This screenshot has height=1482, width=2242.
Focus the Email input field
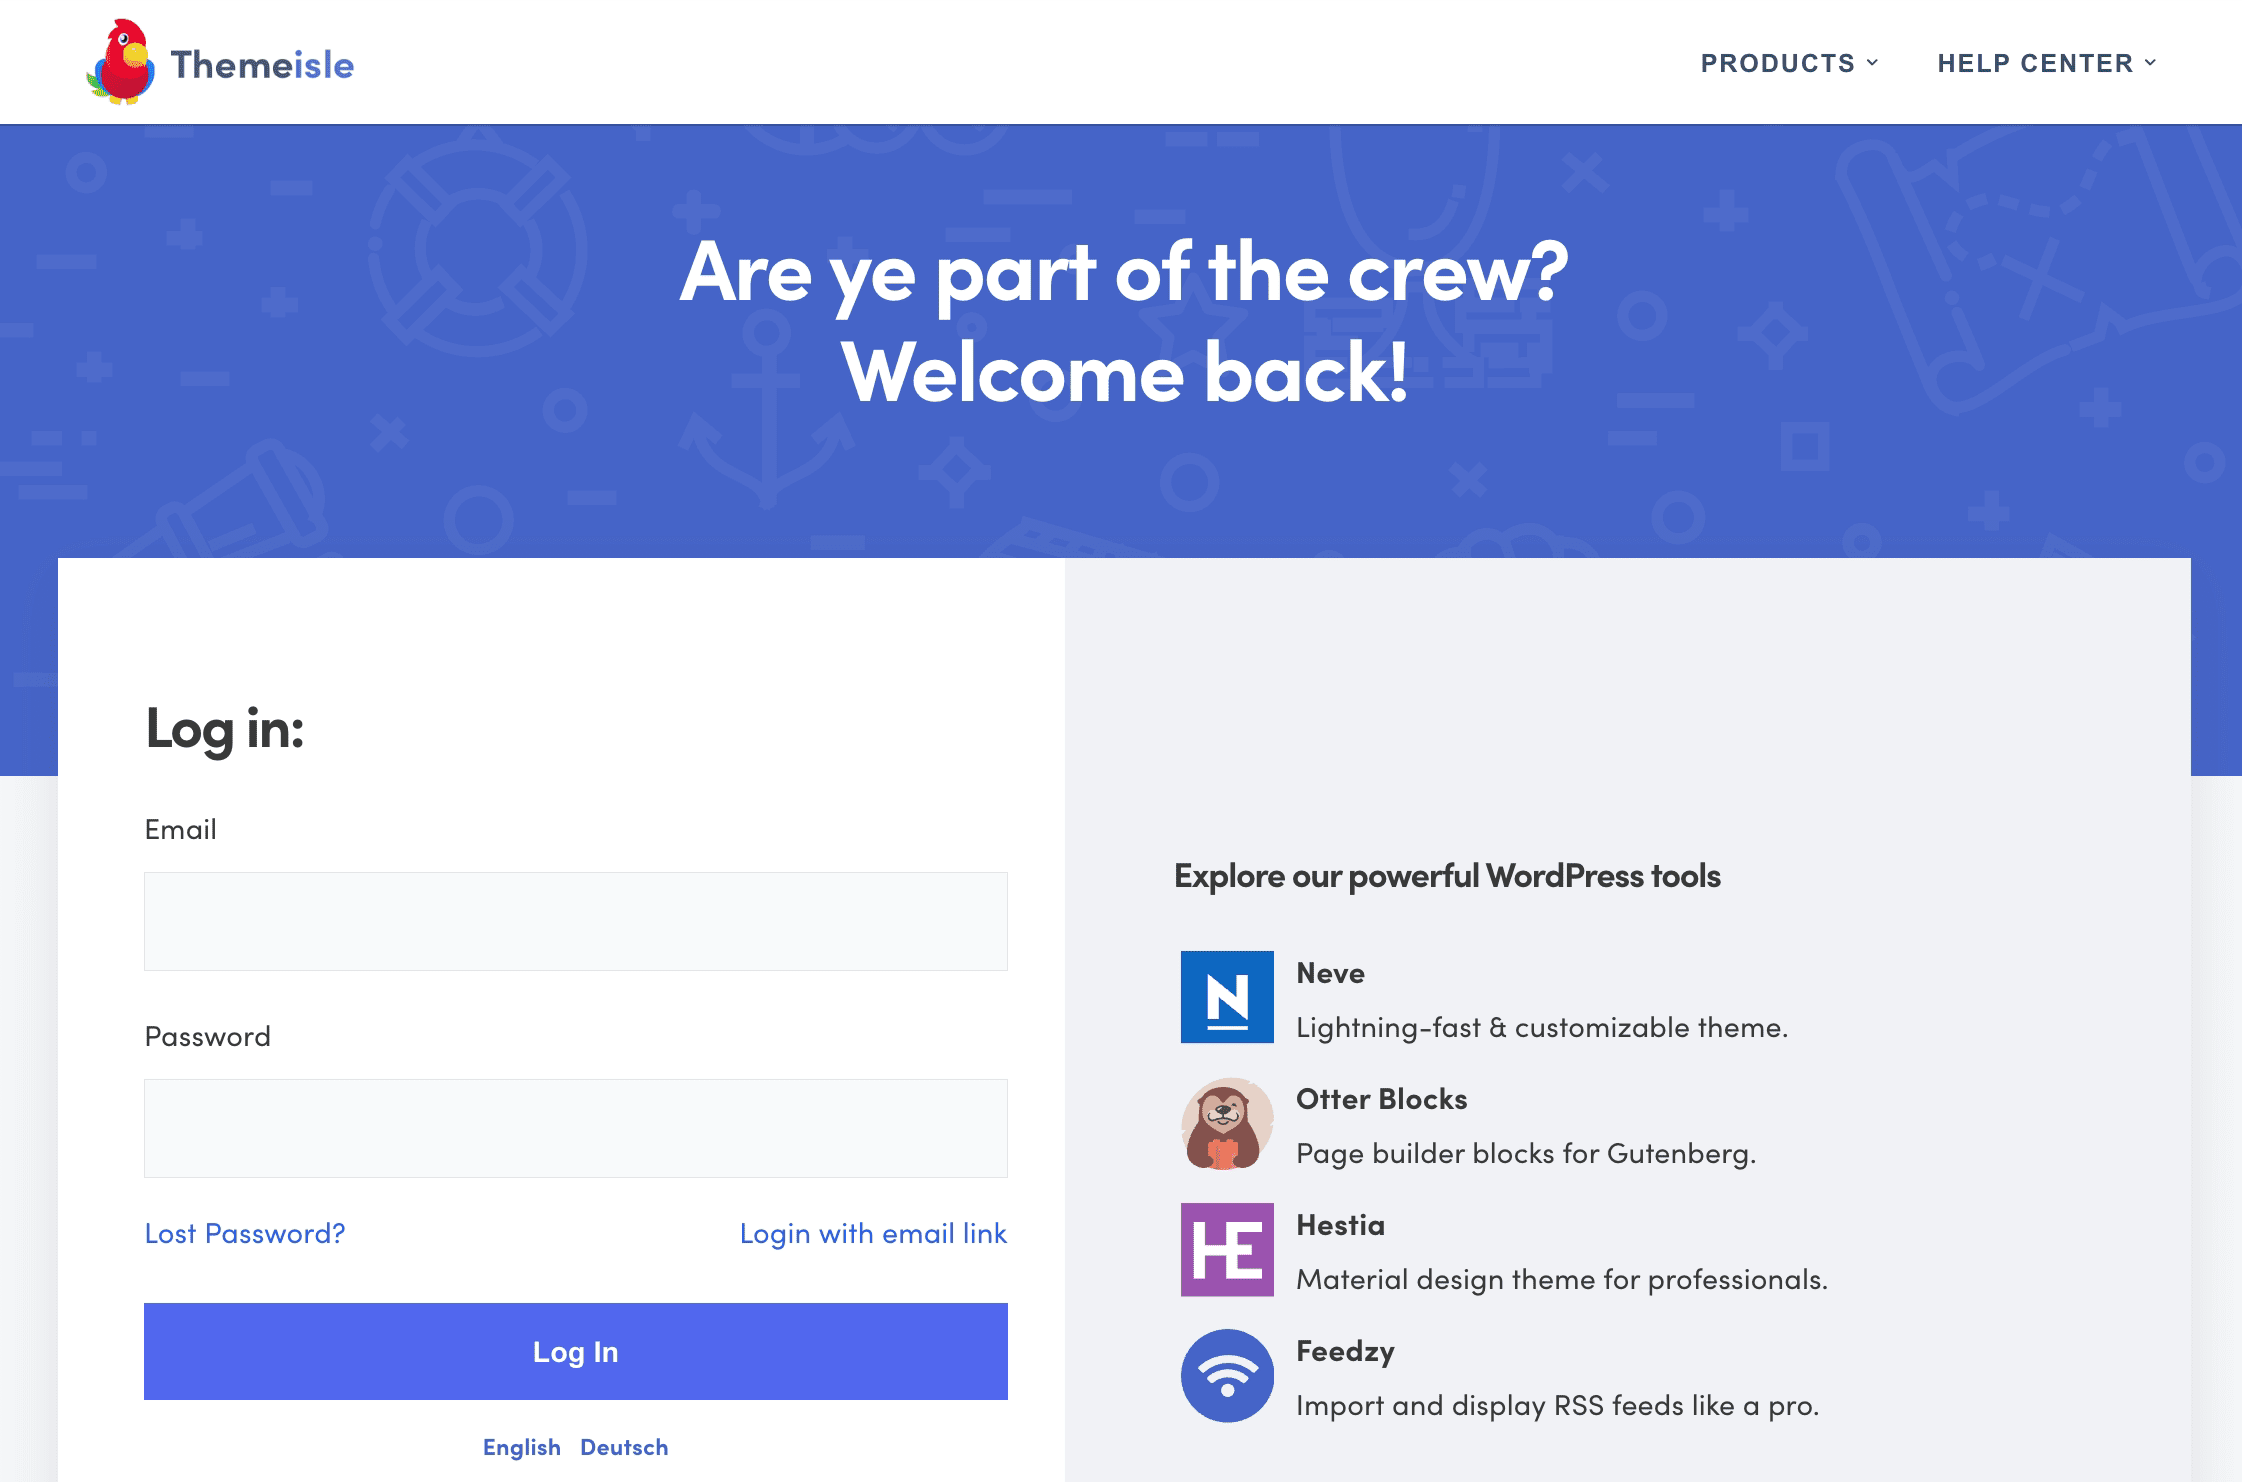575,921
